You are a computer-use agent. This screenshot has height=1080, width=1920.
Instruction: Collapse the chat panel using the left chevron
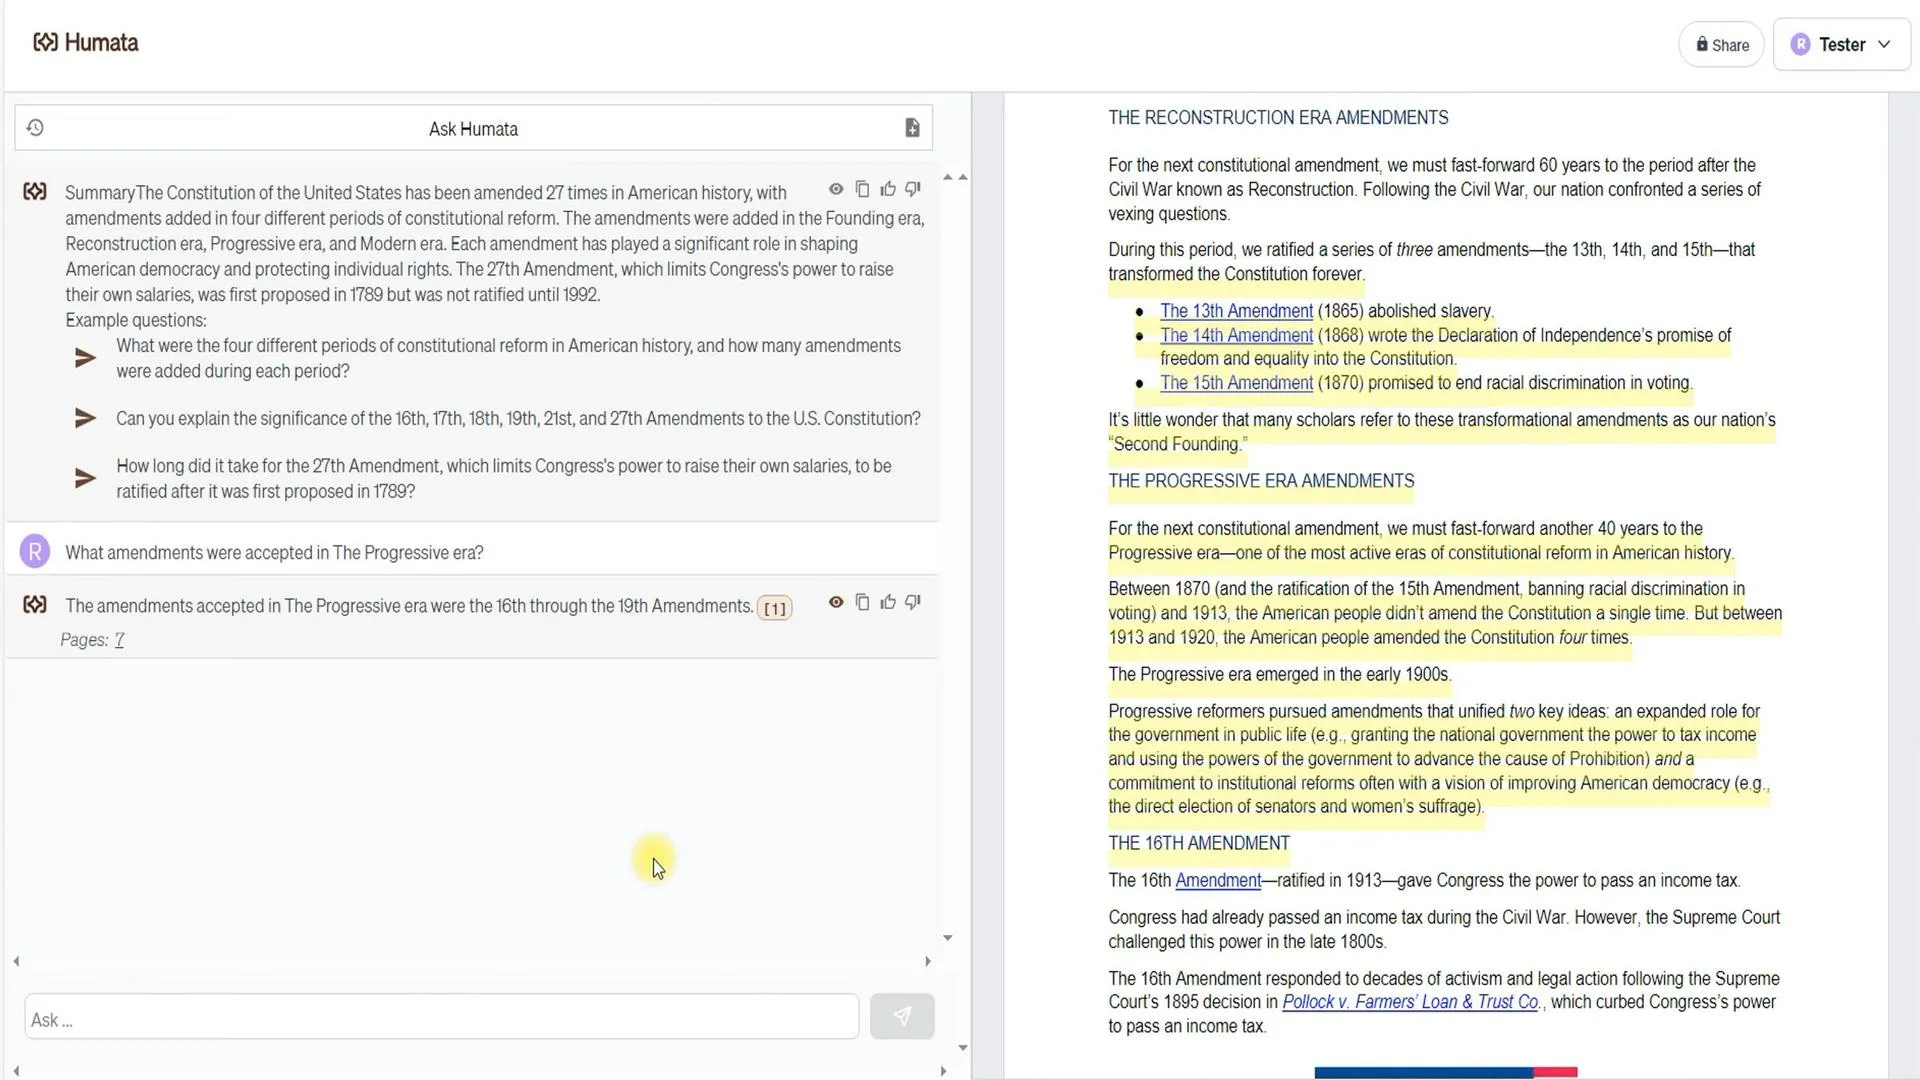[16, 961]
